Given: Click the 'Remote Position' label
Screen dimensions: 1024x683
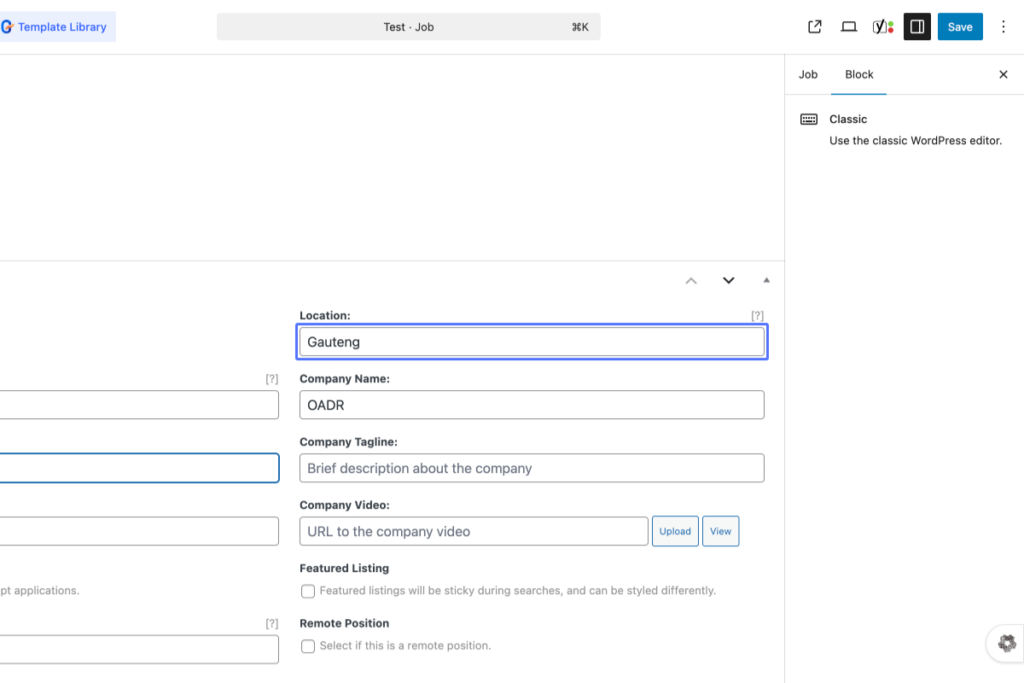Looking at the screenshot, I should [344, 623].
